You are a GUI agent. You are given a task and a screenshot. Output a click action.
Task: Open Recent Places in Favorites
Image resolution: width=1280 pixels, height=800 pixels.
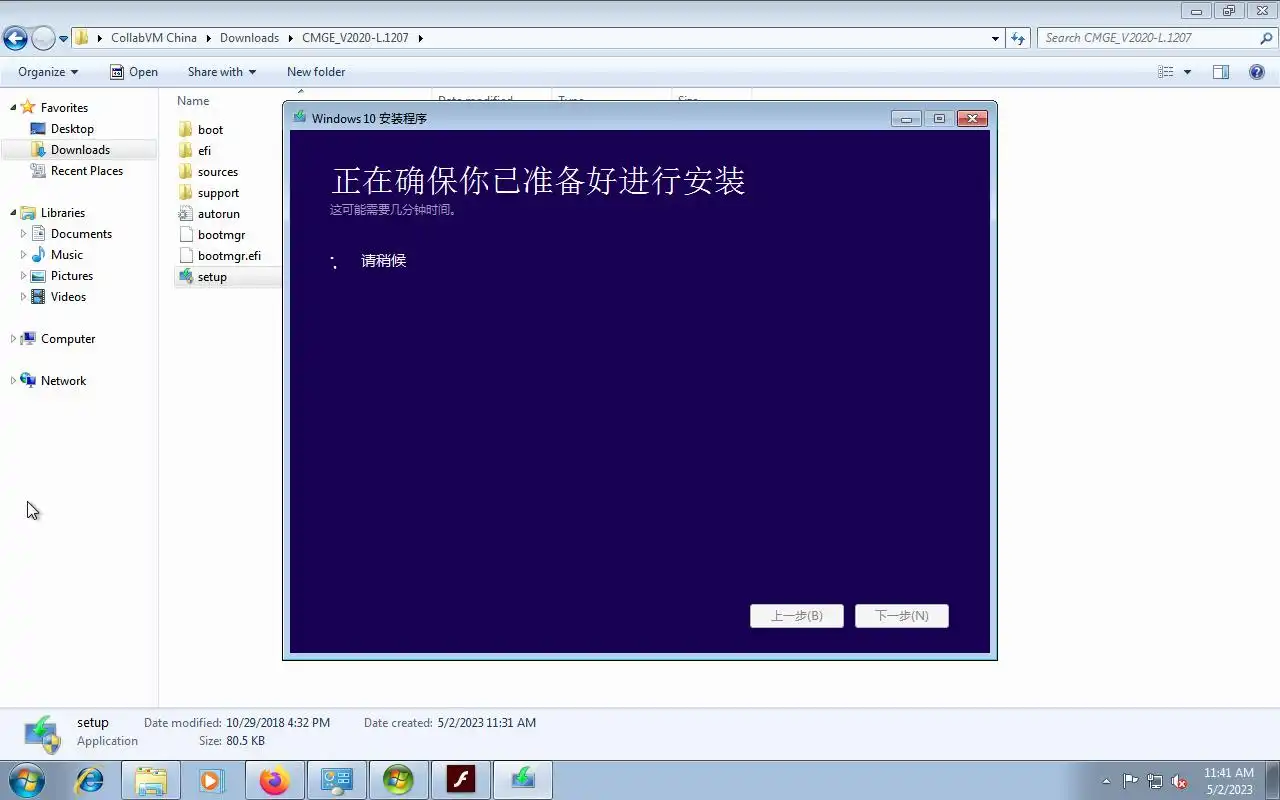87,171
